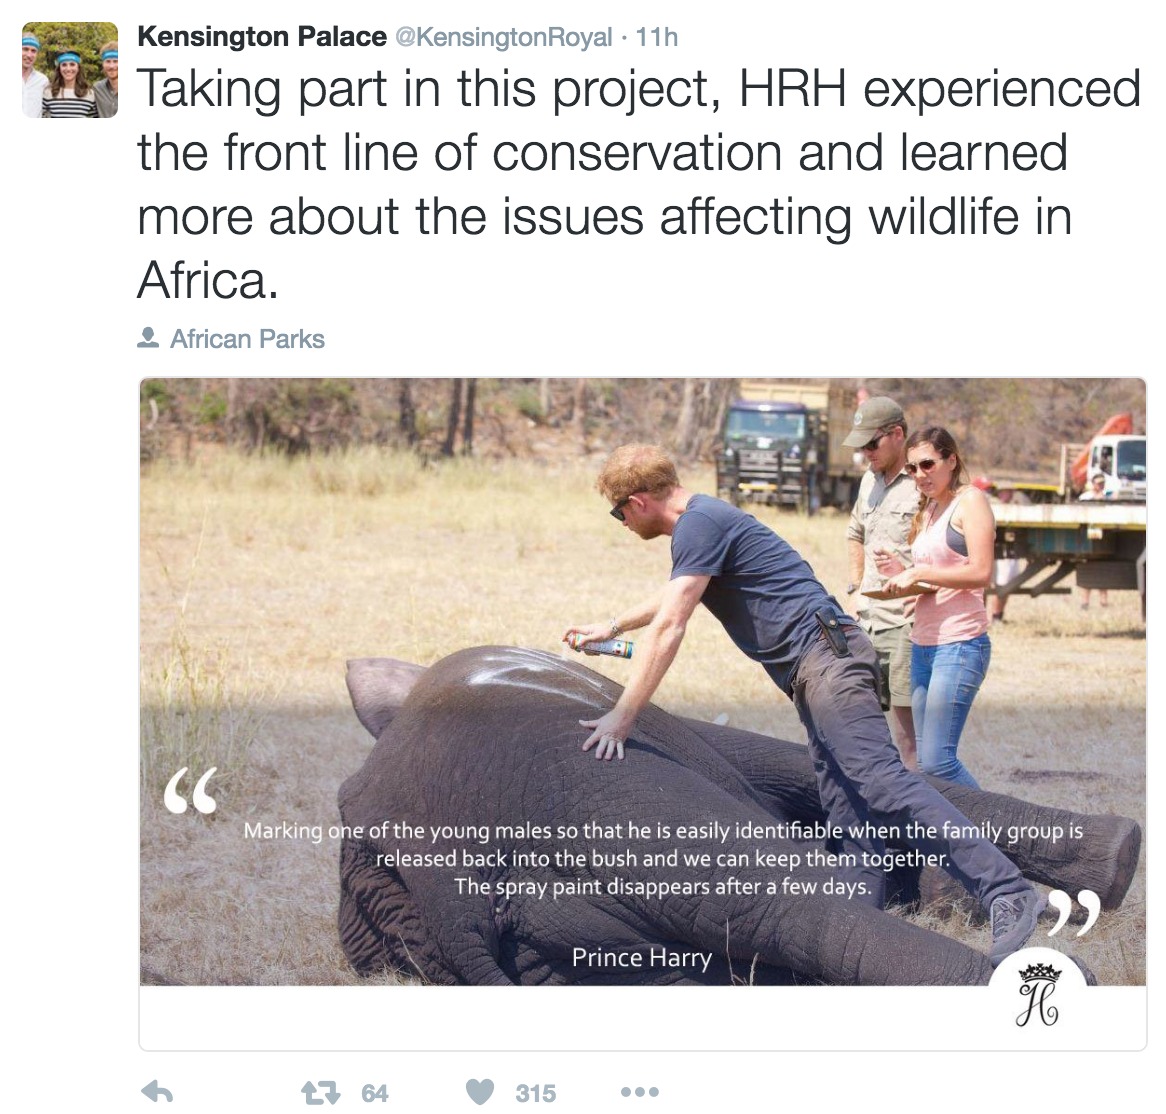
Task: Click the 315 like count
Action: click(536, 1092)
